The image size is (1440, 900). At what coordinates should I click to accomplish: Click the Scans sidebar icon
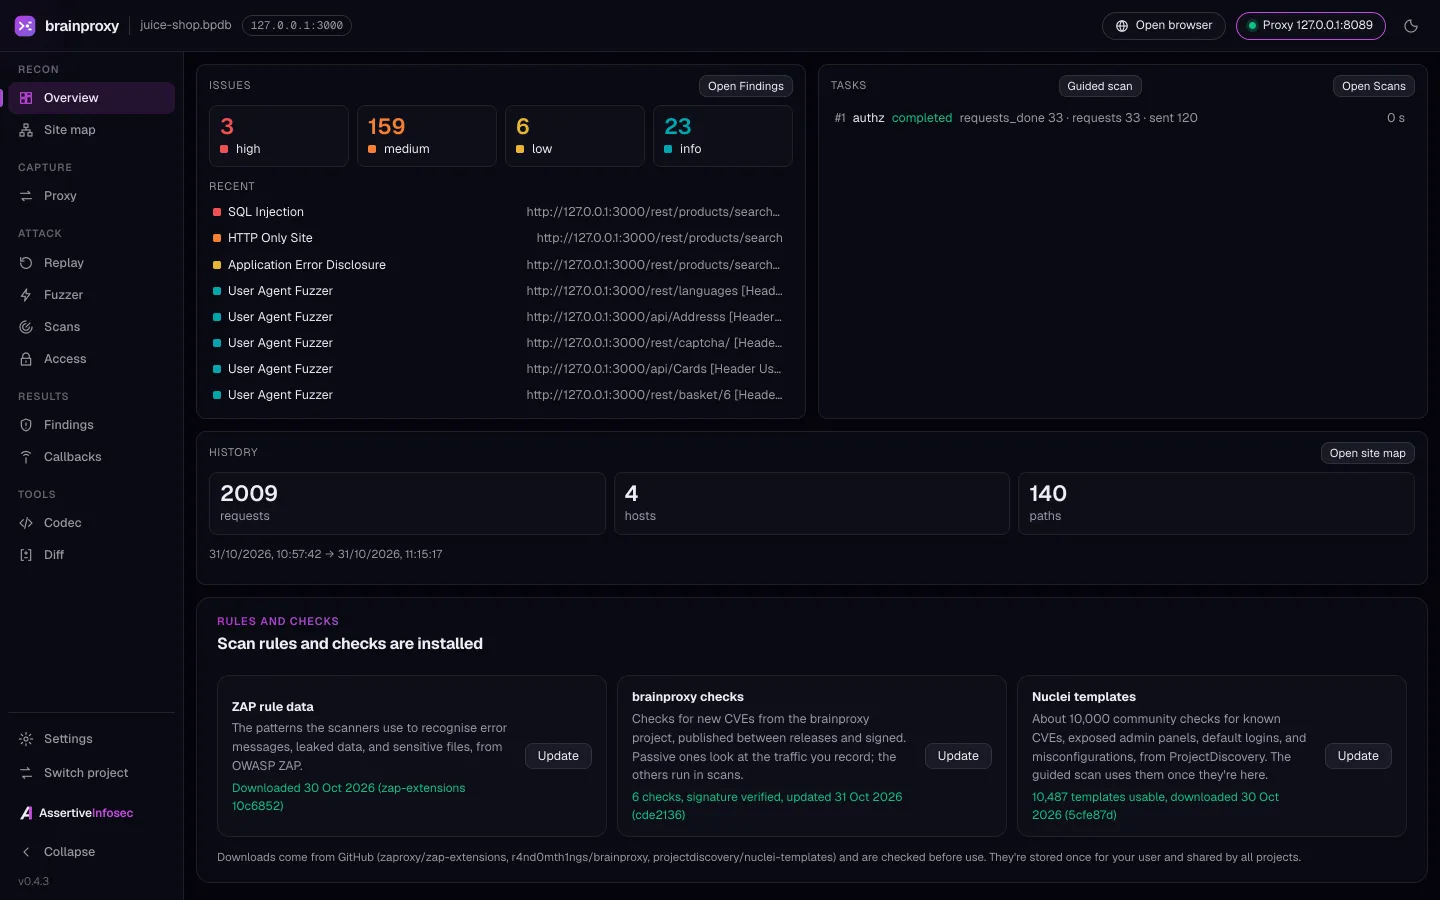pyautogui.click(x=26, y=327)
